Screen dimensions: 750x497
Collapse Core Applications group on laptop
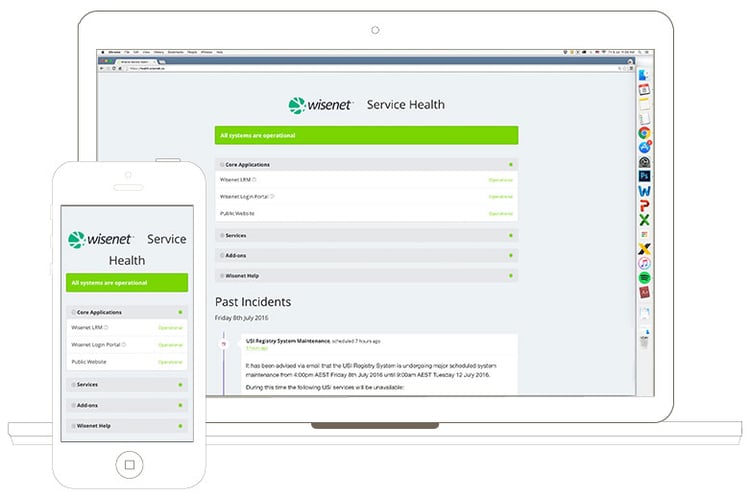point(366,165)
